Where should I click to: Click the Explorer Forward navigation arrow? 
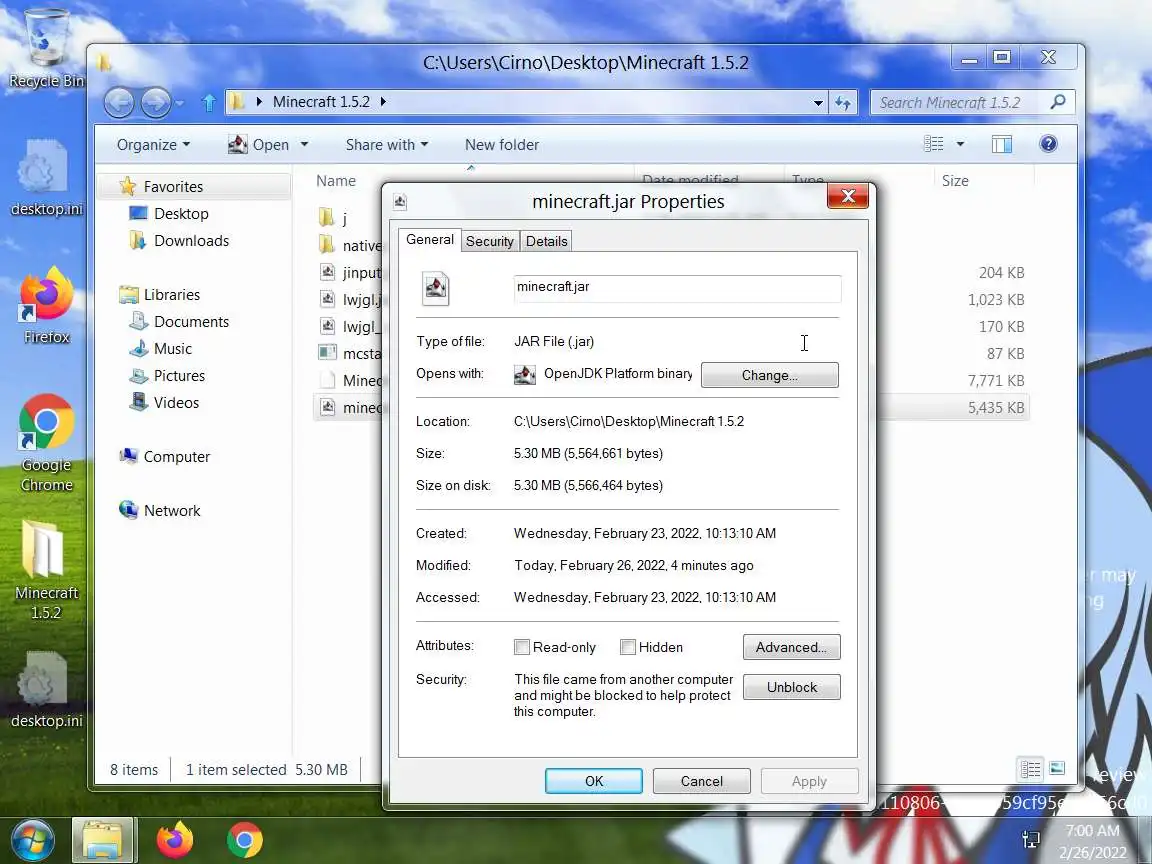click(x=155, y=102)
